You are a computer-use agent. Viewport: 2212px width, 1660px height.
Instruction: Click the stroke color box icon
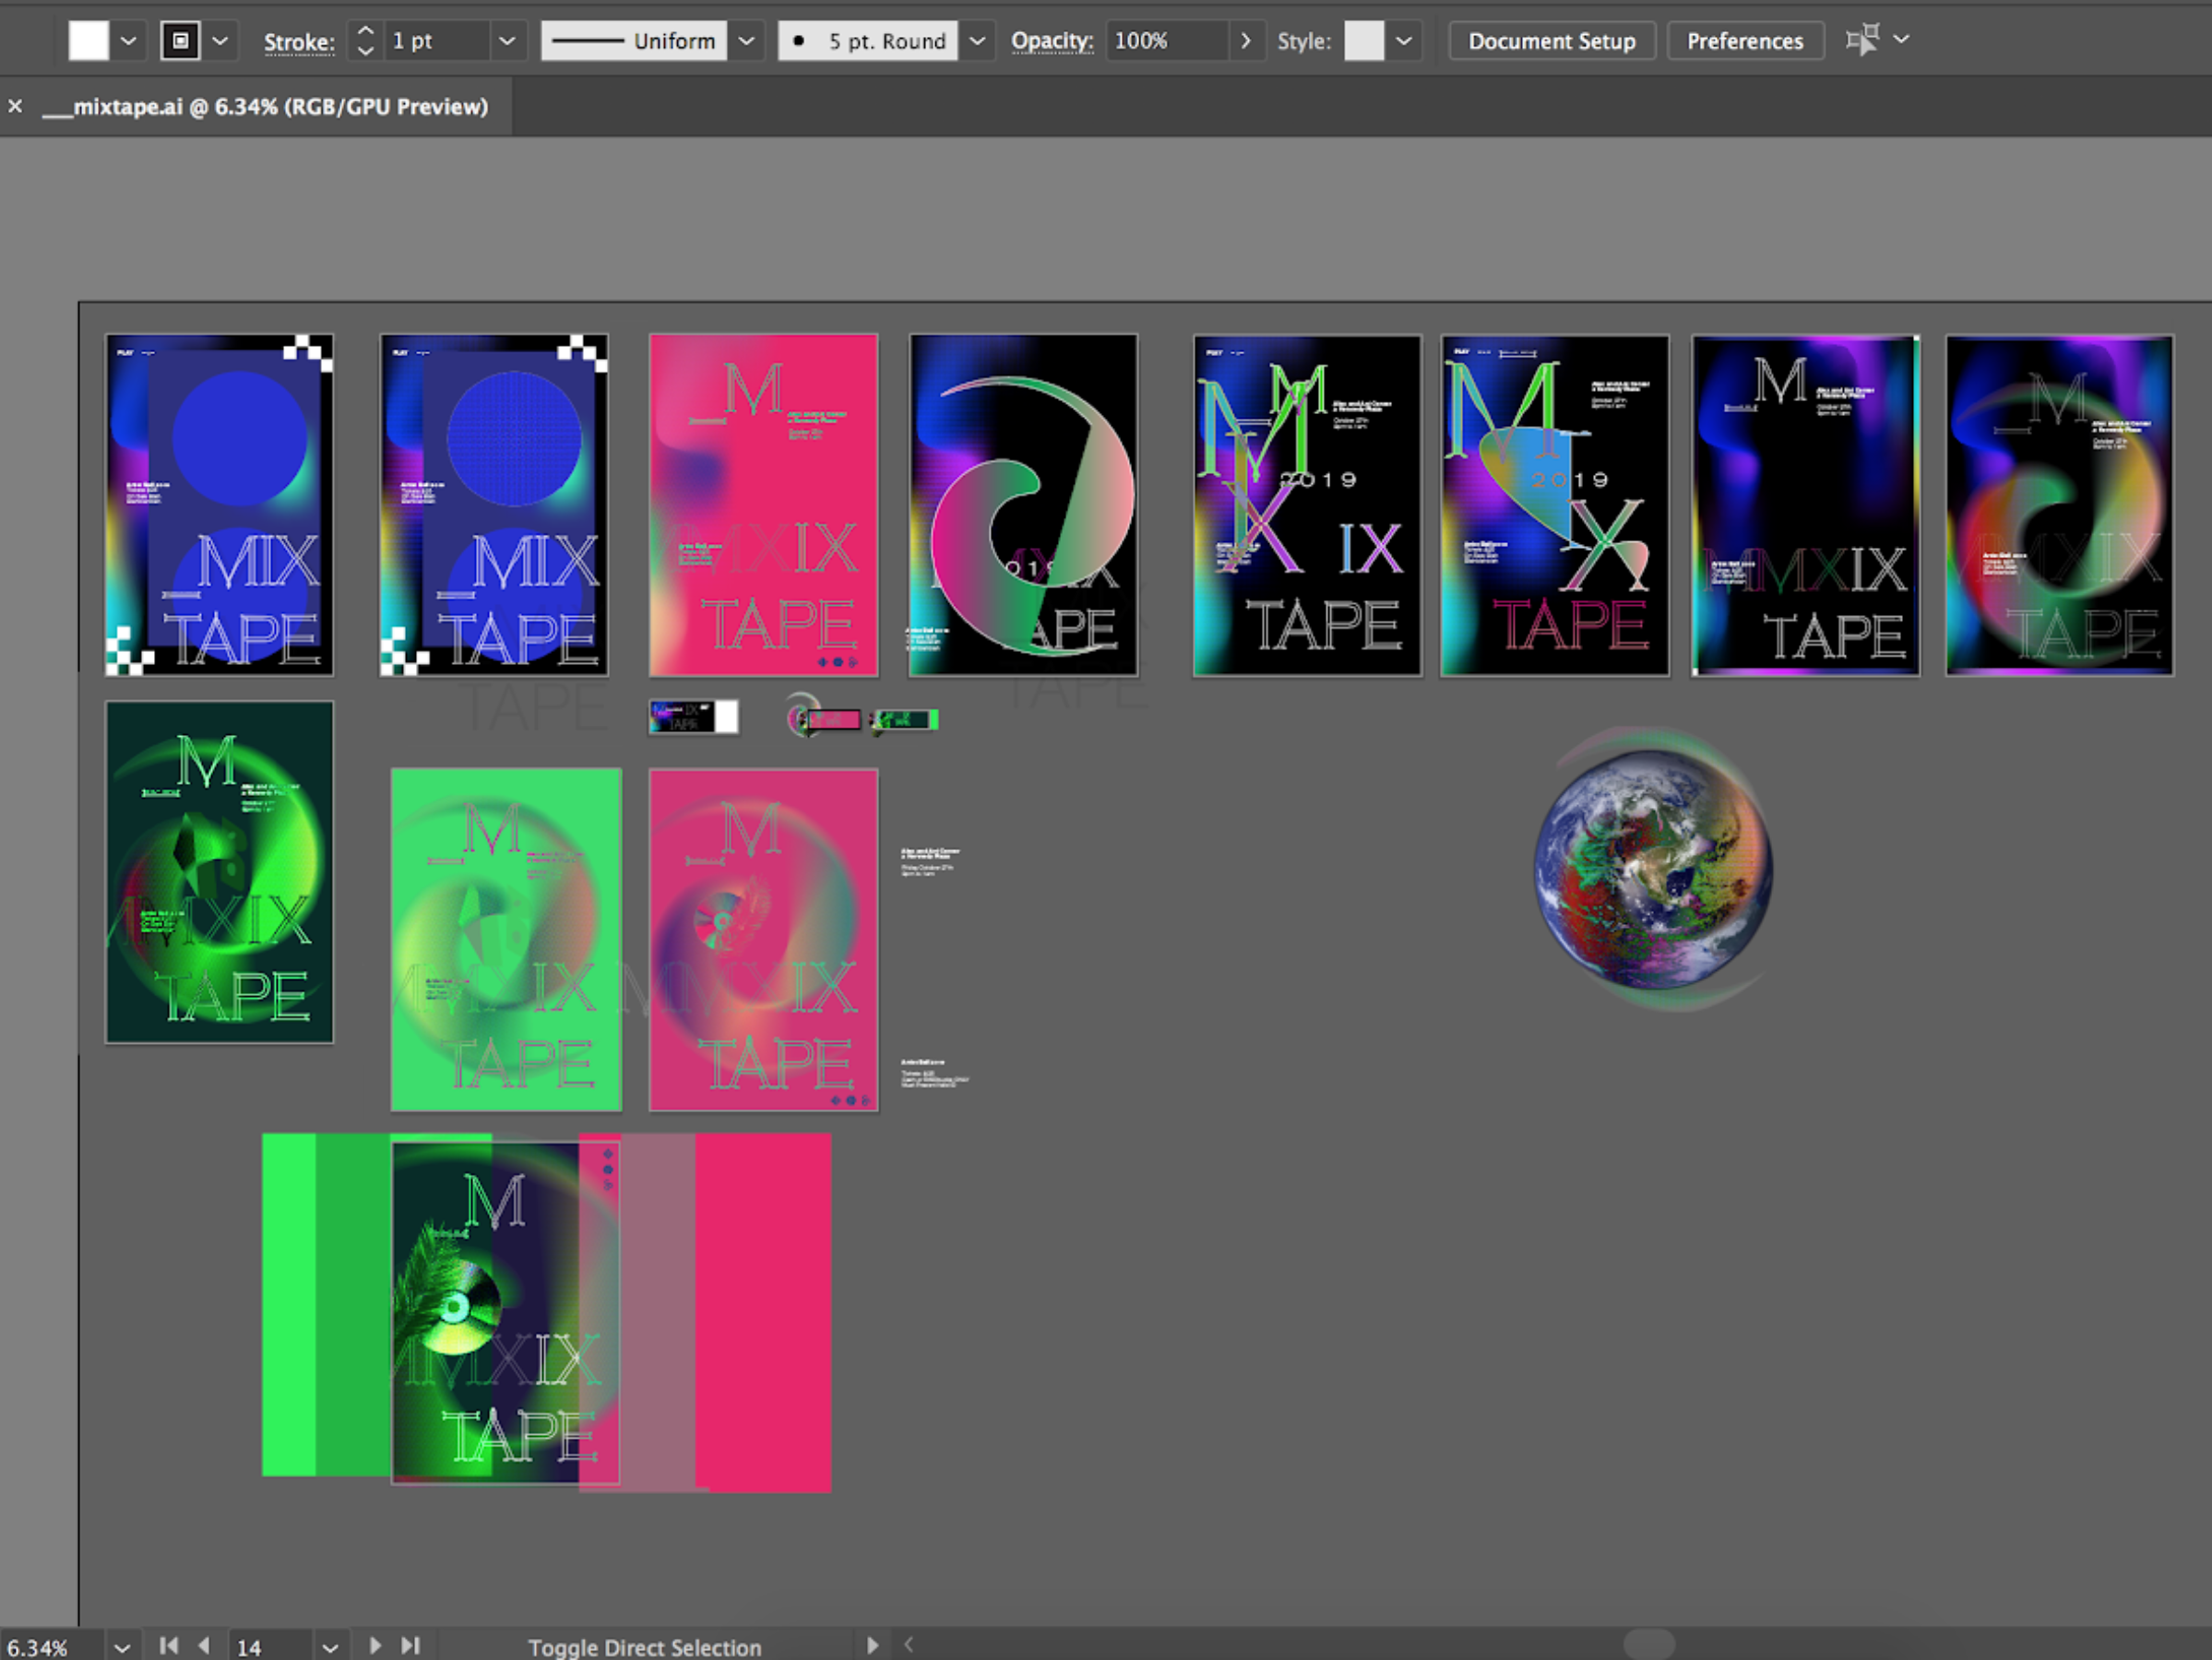click(x=180, y=41)
